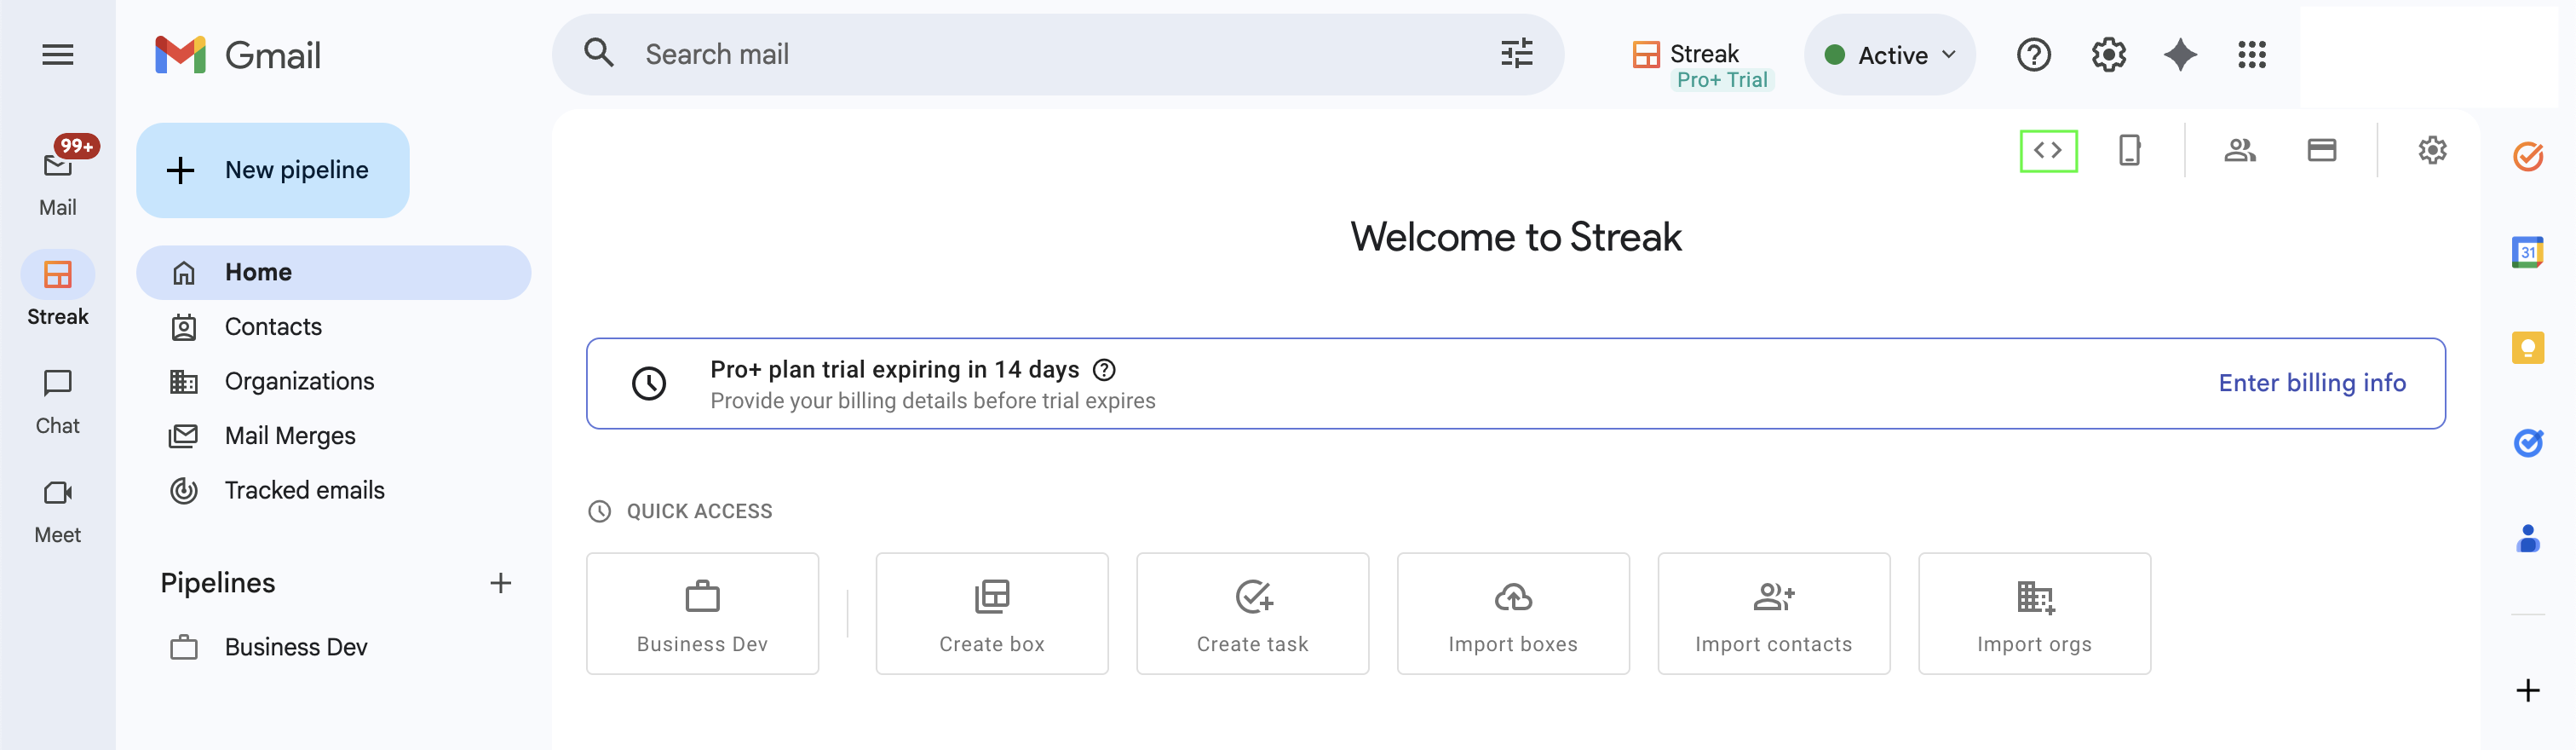Open orange checkmark add-on in side panel
Image resolution: width=2576 pixels, height=750 pixels.
[x=2527, y=157]
